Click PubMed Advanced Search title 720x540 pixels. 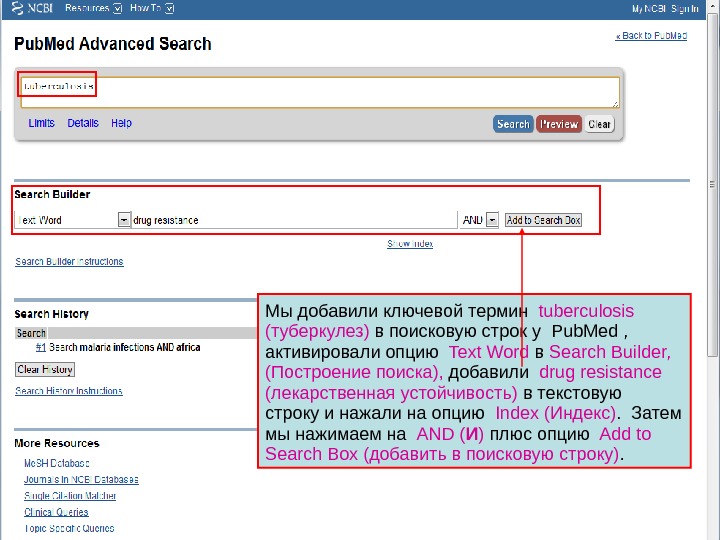112,44
